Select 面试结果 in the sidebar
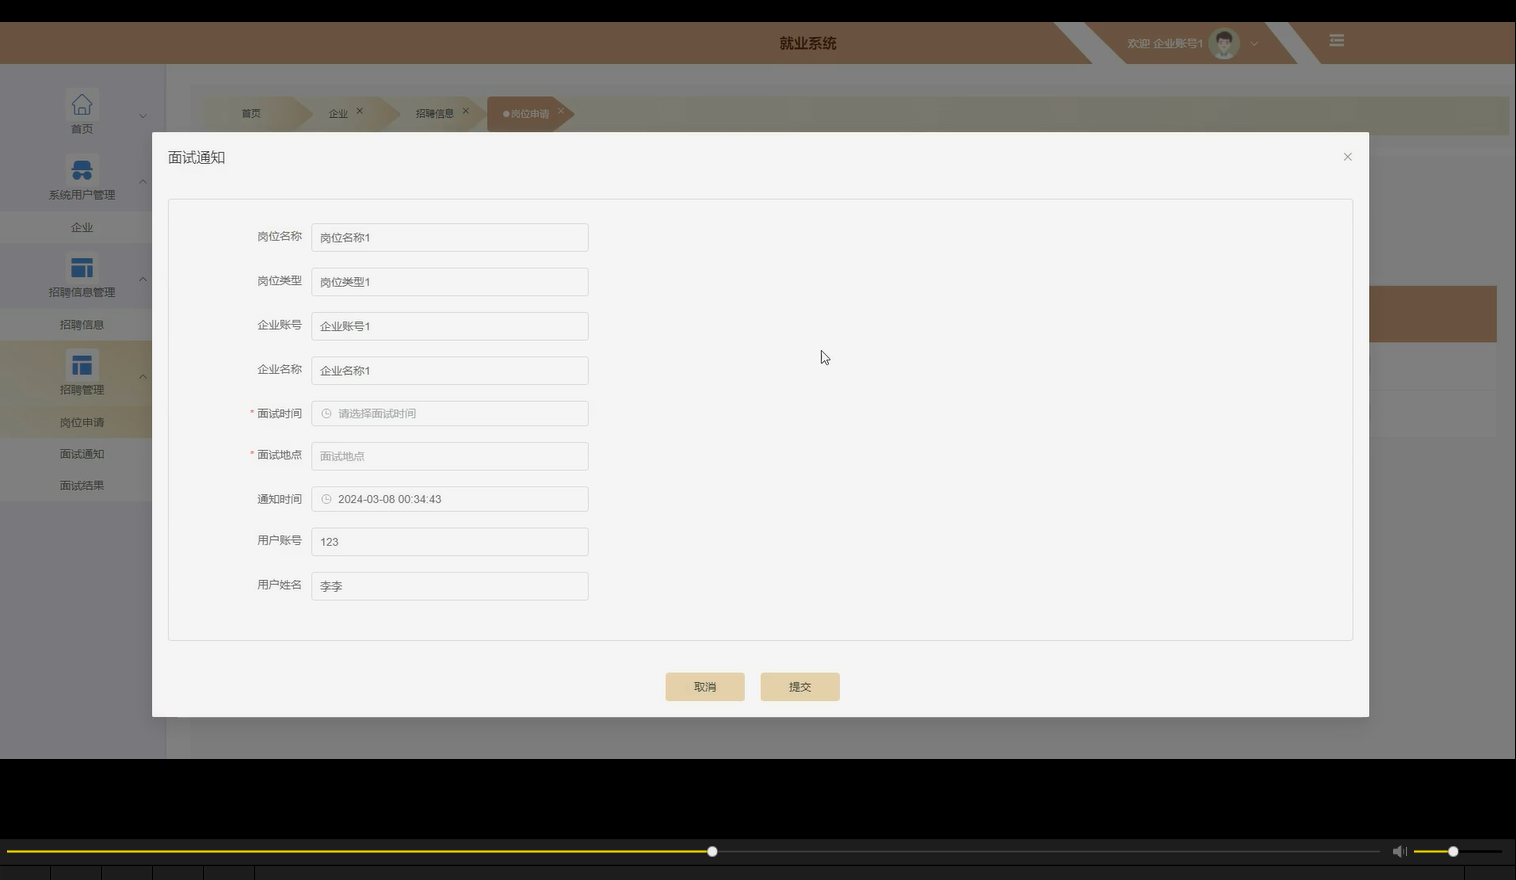 (82, 486)
